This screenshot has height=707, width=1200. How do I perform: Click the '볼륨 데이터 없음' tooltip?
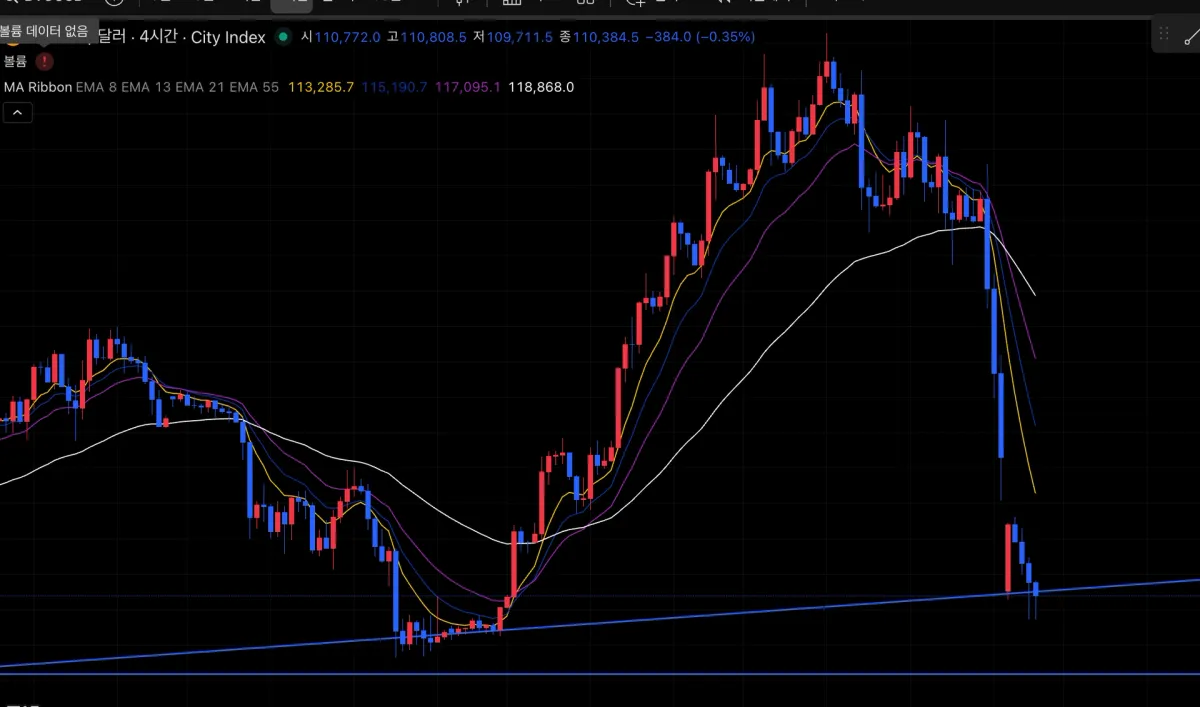tap(49, 31)
